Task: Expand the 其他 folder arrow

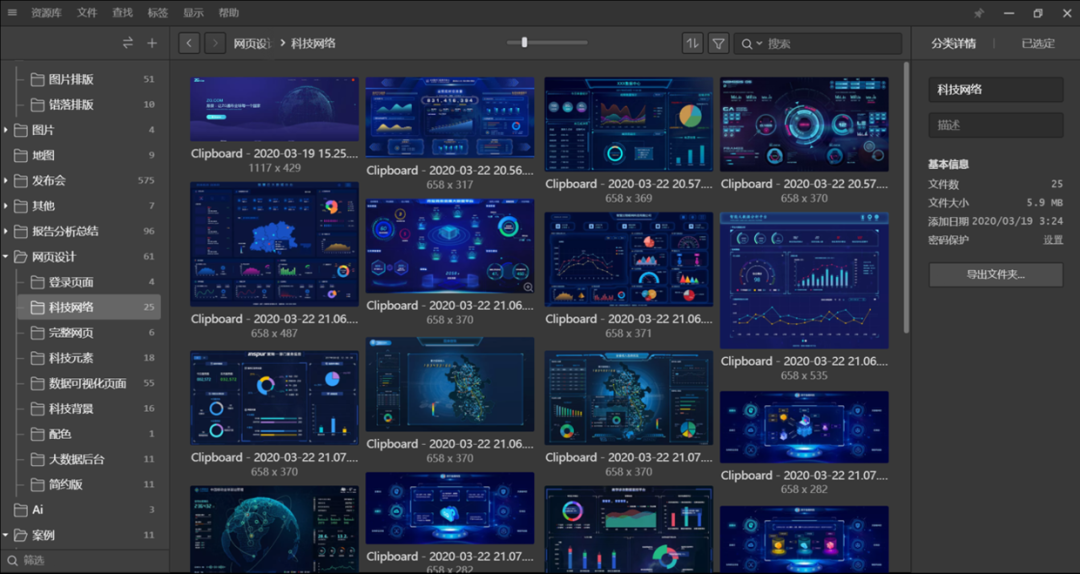Action: coord(6,206)
